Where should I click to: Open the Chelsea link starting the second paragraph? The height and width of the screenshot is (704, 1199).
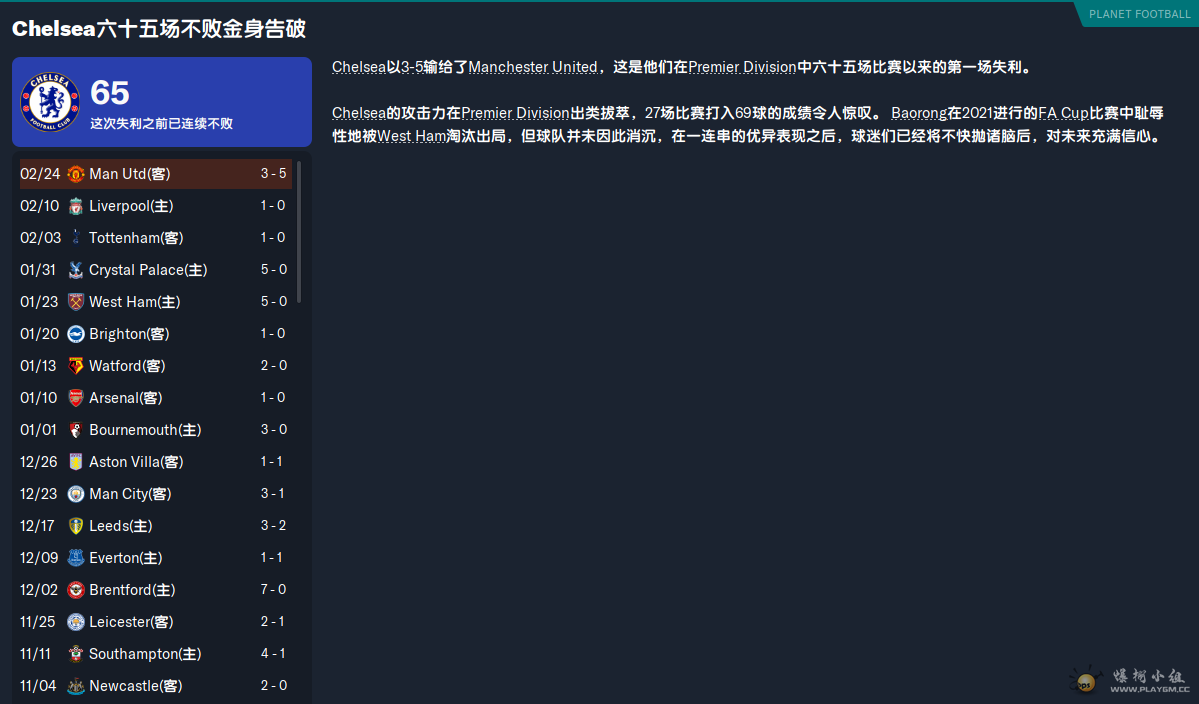[x=359, y=113]
